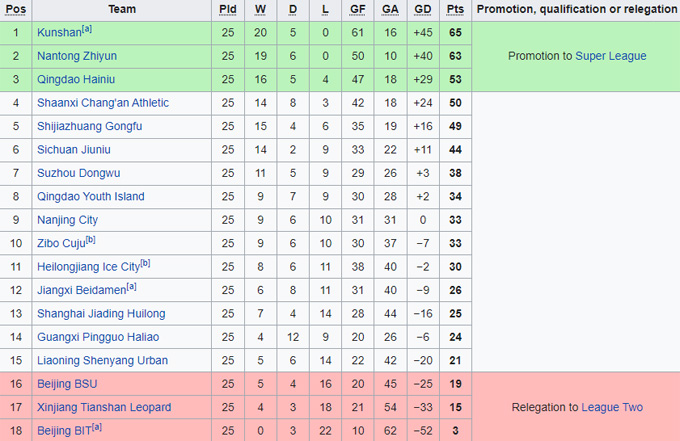
Task: Click the Sichuan Jiuniu link
Action: click(74, 150)
